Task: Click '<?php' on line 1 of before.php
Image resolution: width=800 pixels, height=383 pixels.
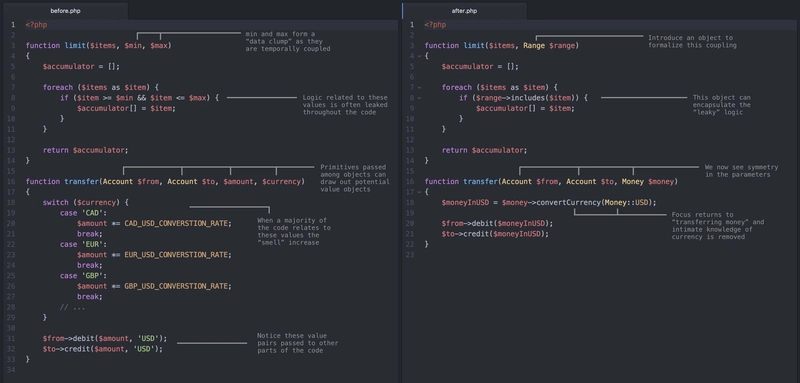Action: click(x=36, y=24)
